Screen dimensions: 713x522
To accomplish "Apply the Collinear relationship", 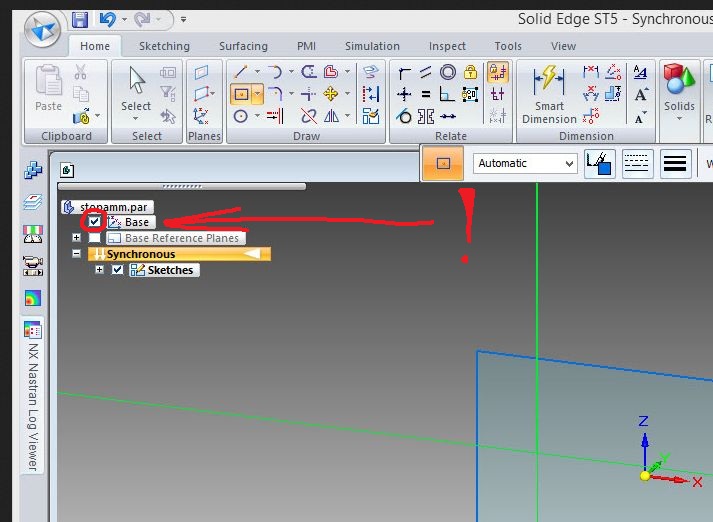I will coord(448,116).
